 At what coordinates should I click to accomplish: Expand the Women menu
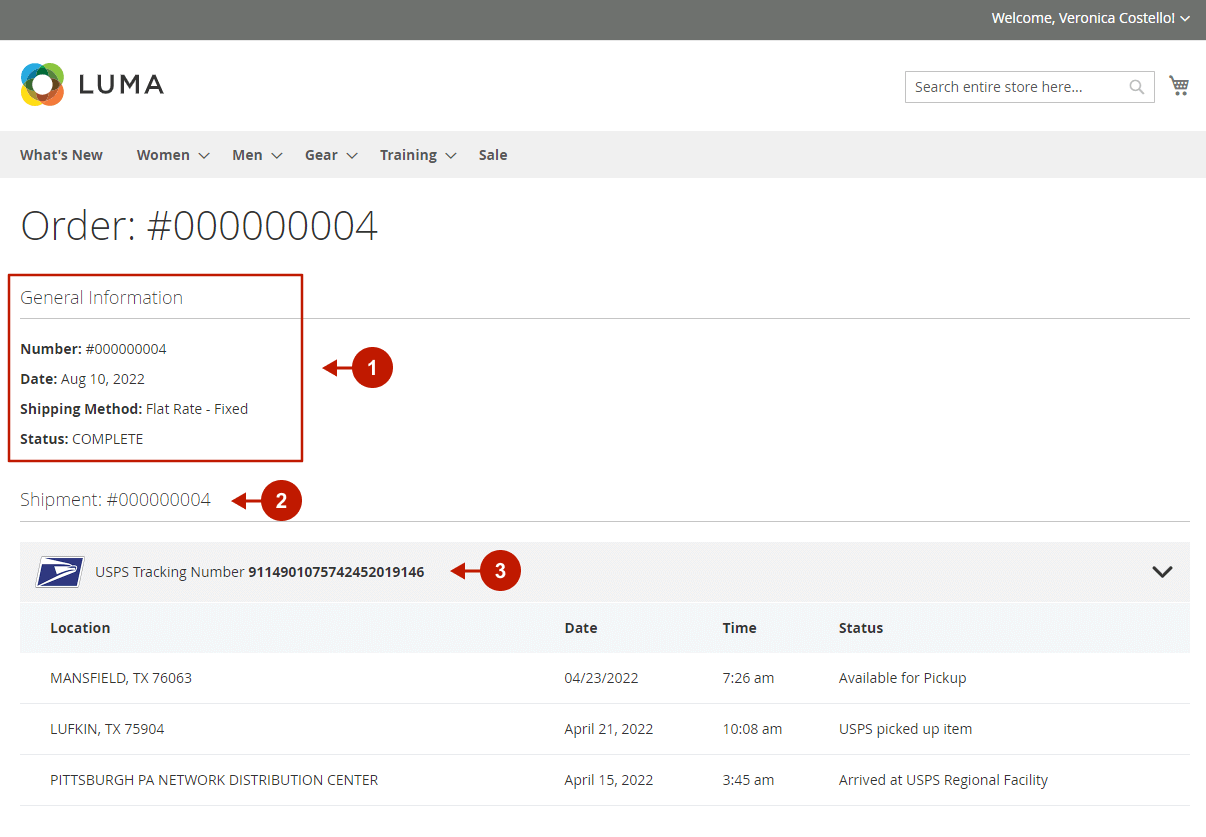point(172,155)
